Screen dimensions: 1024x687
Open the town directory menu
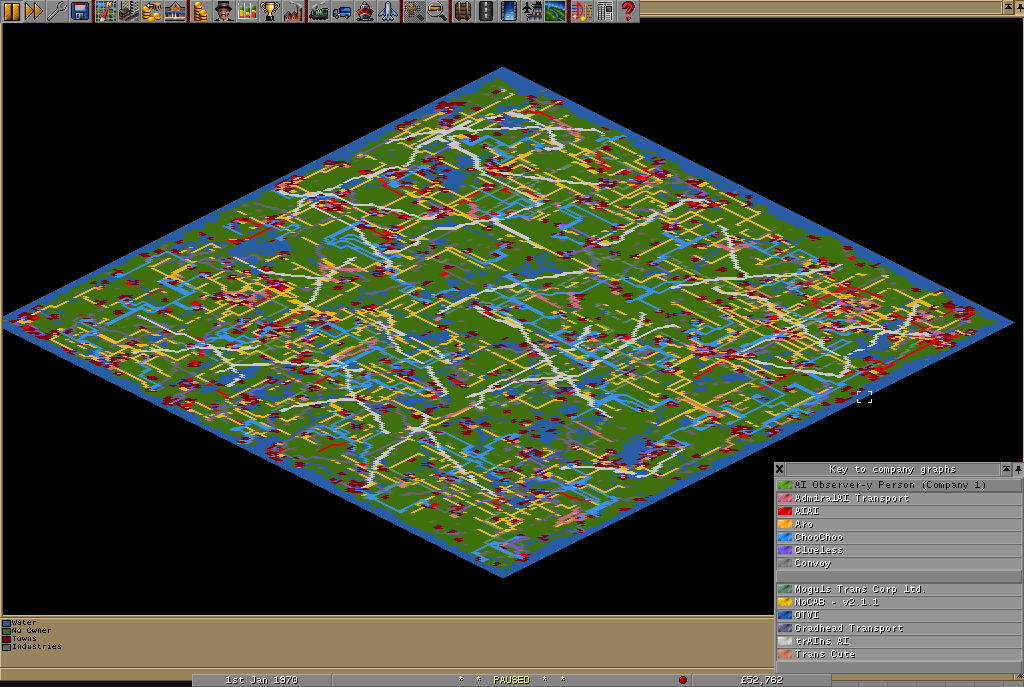[129, 11]
